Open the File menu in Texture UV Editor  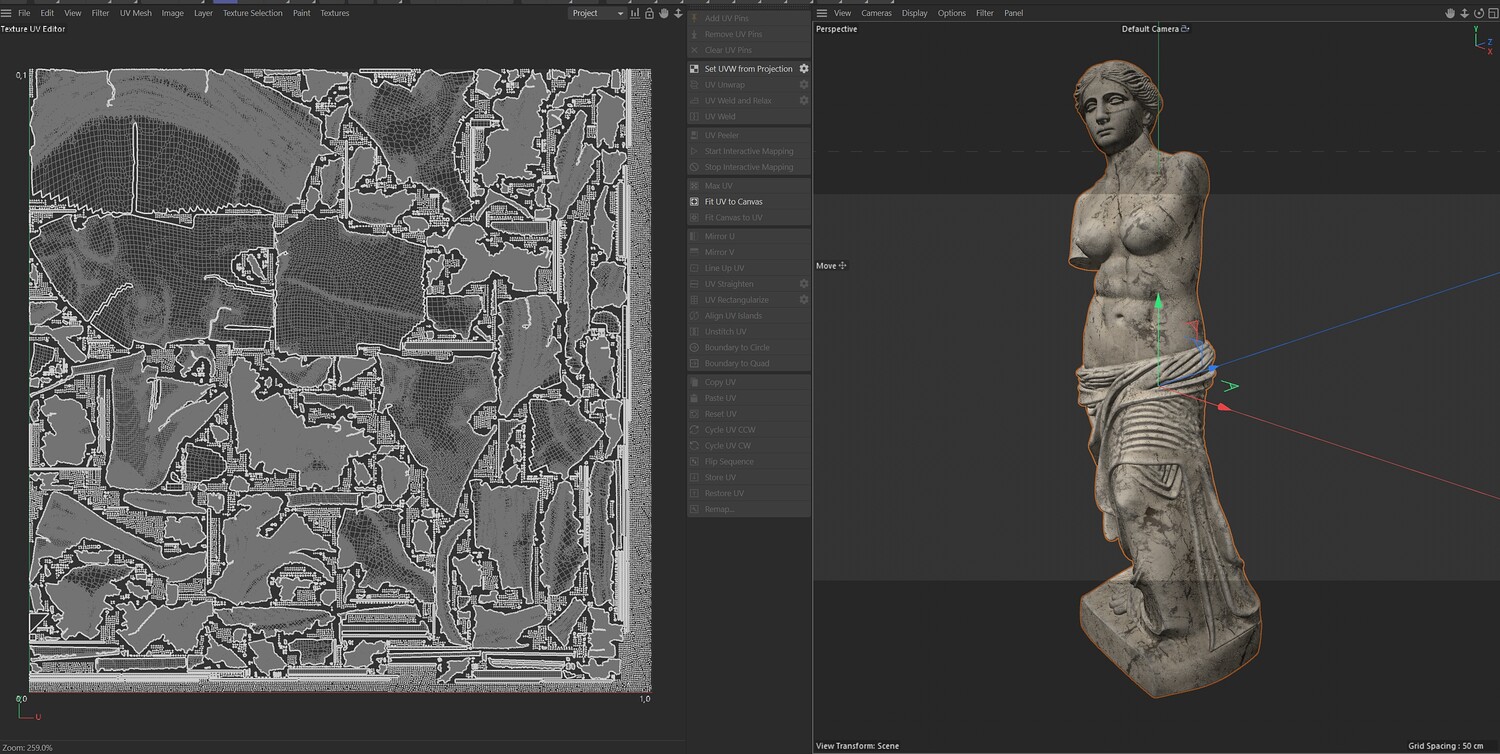(x=24, y=13)
